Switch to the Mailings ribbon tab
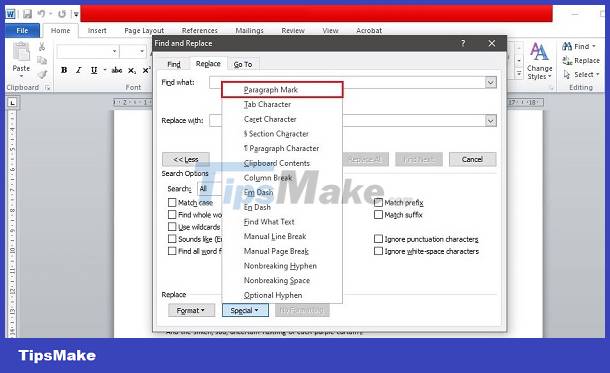610x373 pixels. (x=249, y=30)
